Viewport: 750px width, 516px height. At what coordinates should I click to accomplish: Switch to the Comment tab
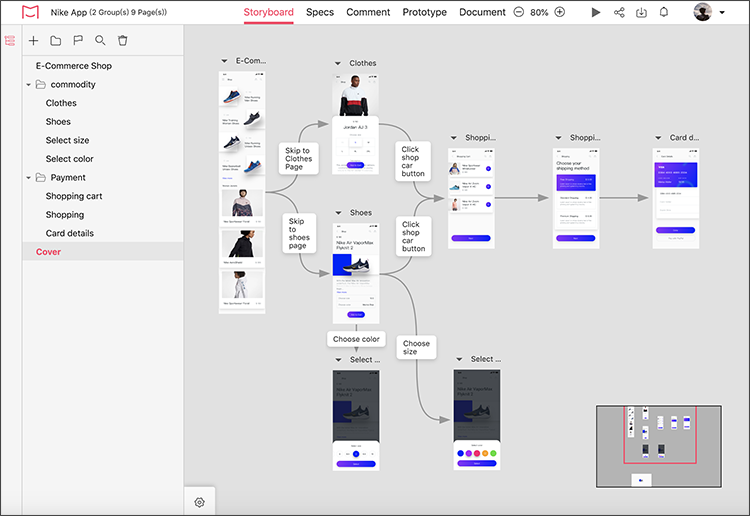[x=368, y=12]
